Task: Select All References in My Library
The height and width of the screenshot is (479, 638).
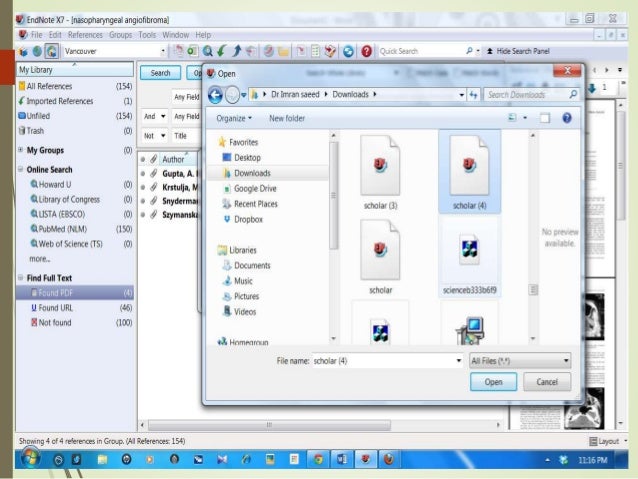Action: (75, 86)
